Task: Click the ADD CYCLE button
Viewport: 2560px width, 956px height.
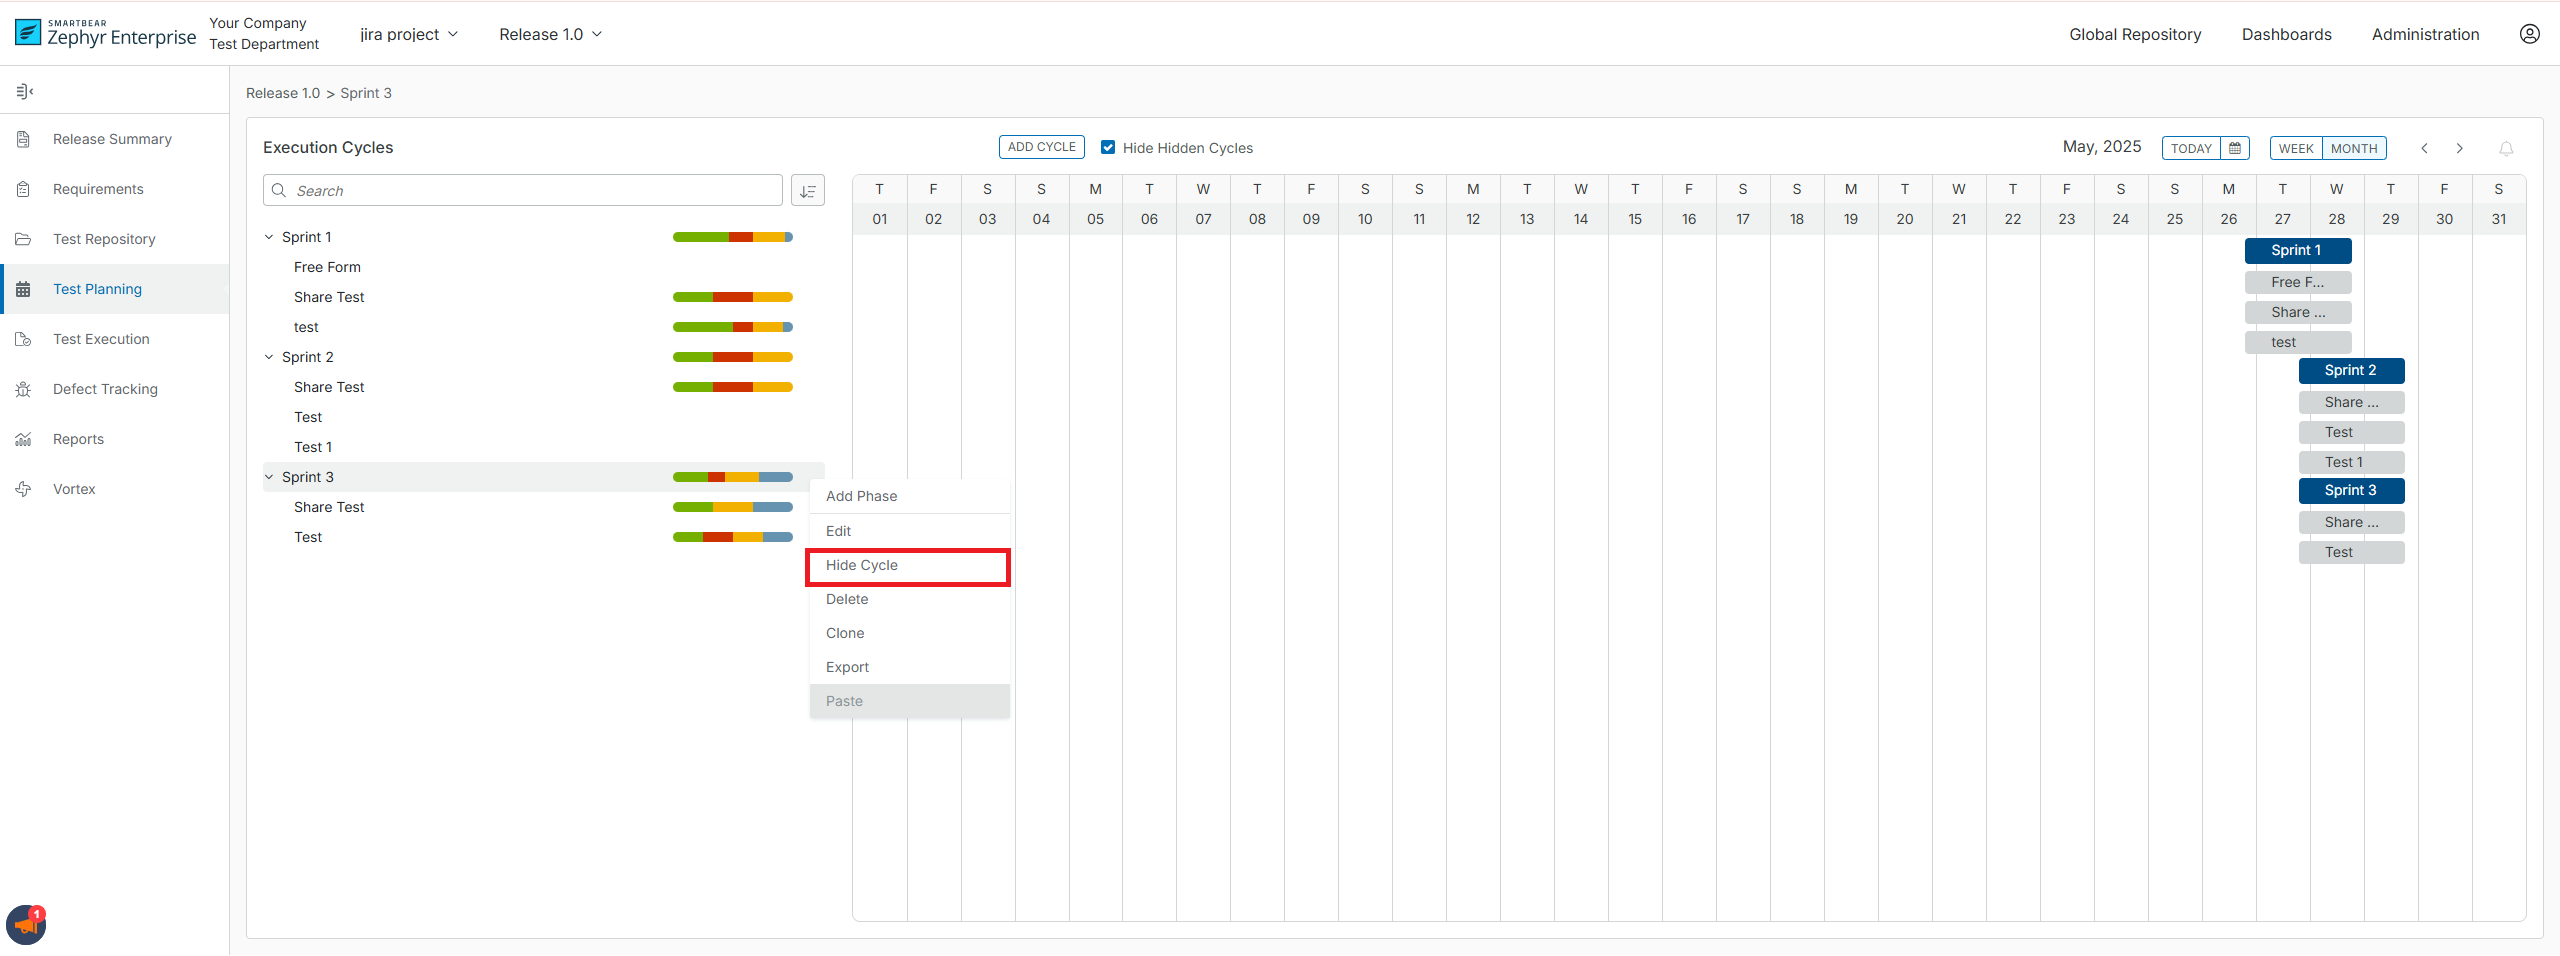Action: 1041,146
